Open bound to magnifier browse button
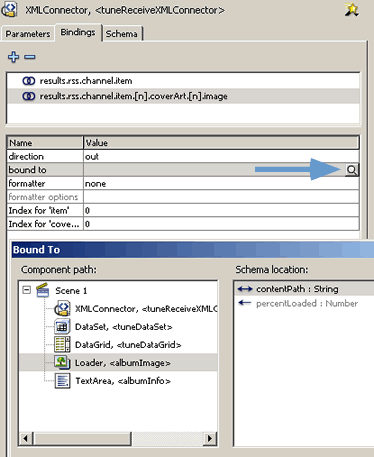Screen dimensions: 374x457 coord(352,170)
